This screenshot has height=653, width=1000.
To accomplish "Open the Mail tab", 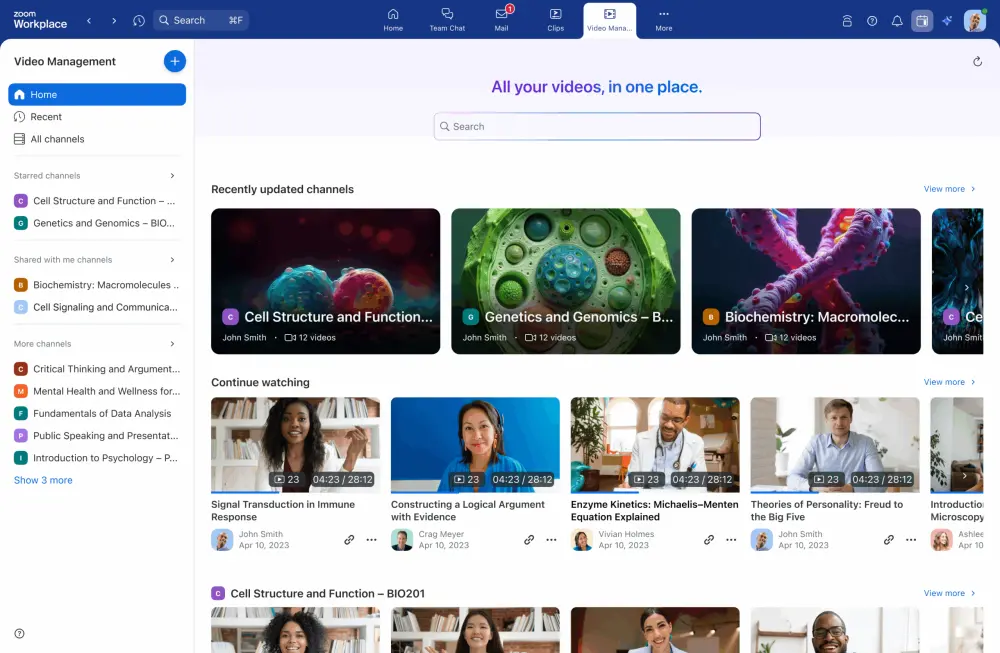I will [501, 19].
